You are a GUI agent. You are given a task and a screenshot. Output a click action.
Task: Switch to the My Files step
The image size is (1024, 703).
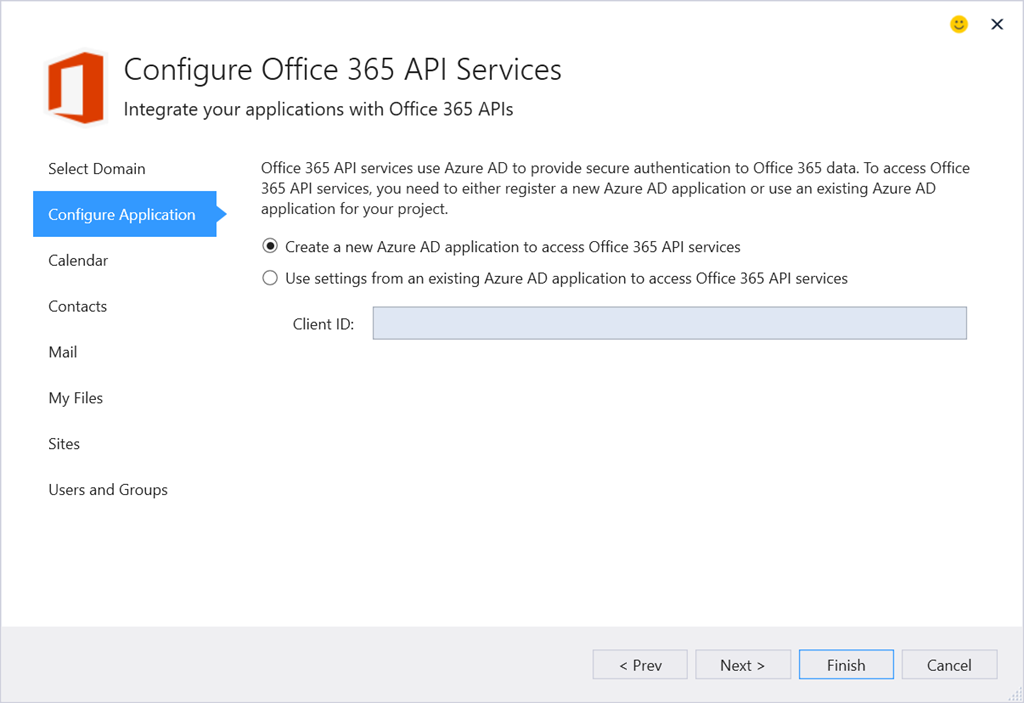[x=76, y=398]
